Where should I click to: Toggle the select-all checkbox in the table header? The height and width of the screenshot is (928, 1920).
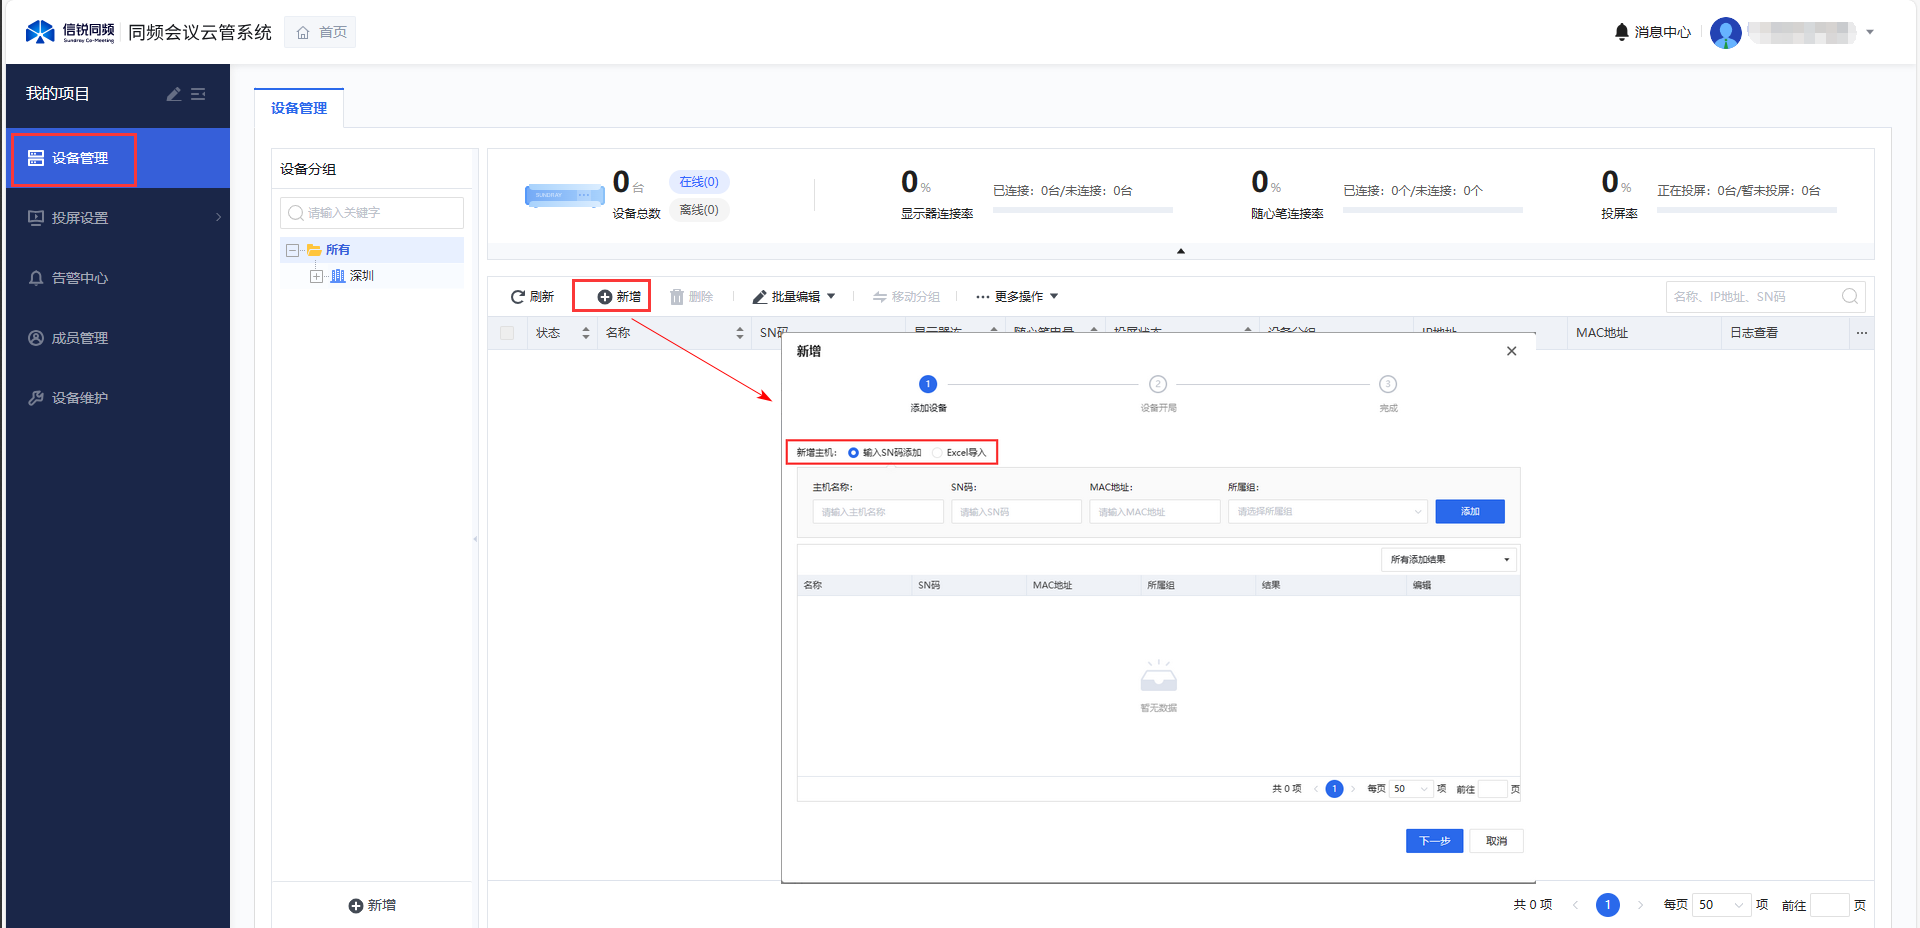[507, 333]
